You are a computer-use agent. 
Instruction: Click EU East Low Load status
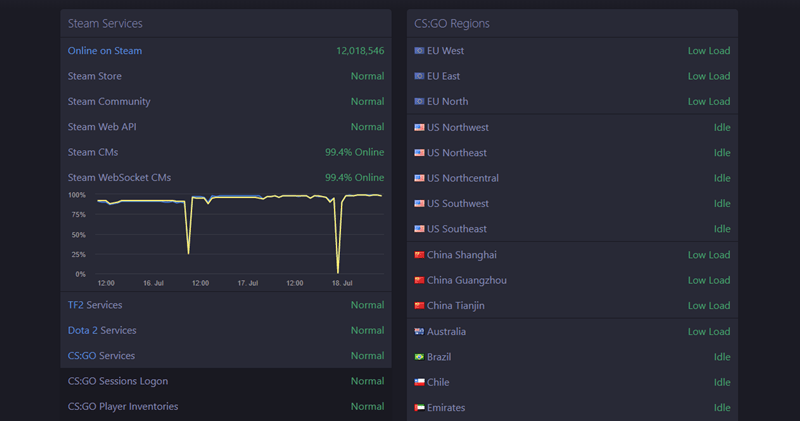pos(709,76)
